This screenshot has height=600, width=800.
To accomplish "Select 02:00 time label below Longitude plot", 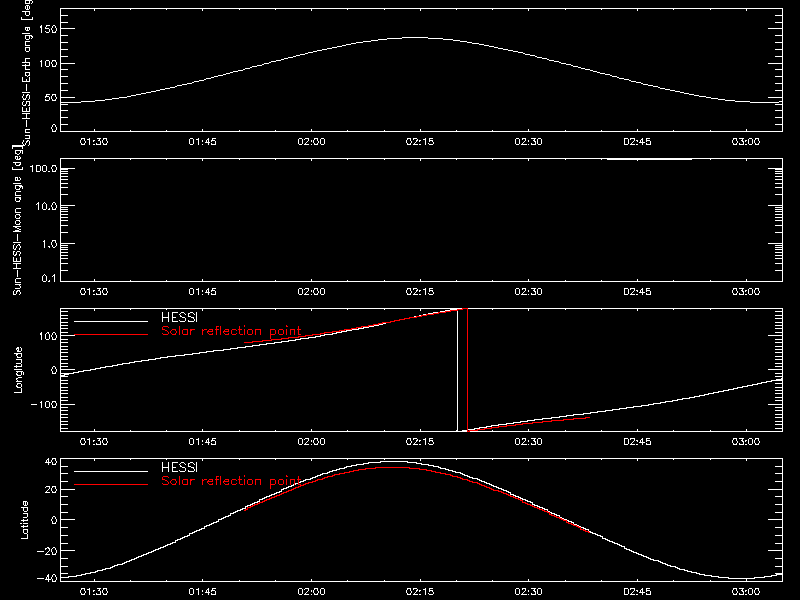I will (311, 442).
